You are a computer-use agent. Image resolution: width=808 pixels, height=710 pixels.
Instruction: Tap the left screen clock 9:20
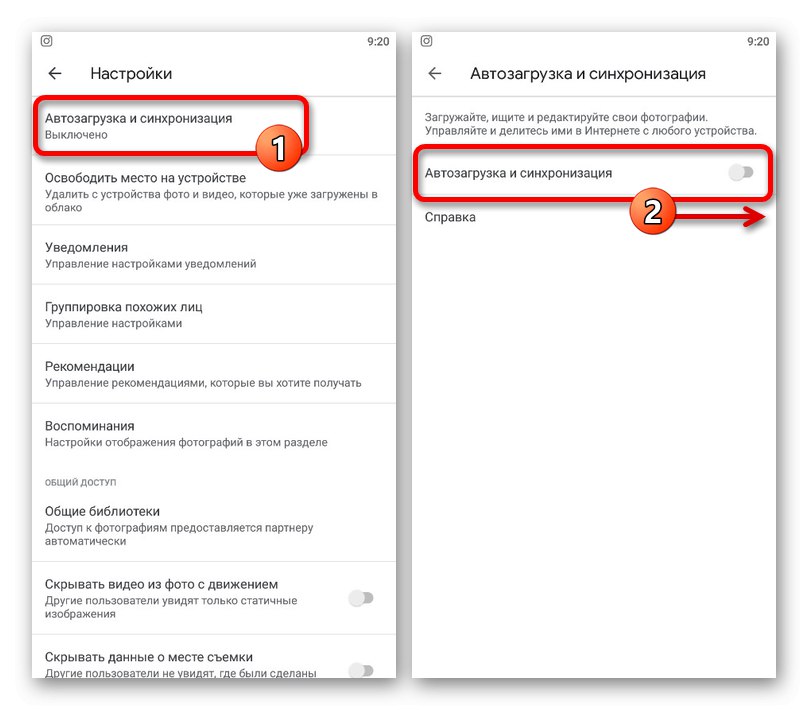pyautogui.click(x=378, y=41)
